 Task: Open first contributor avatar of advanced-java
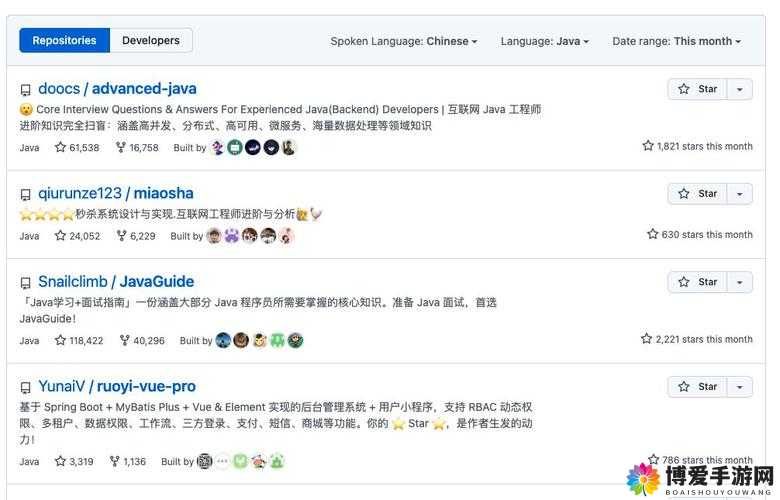217,147
